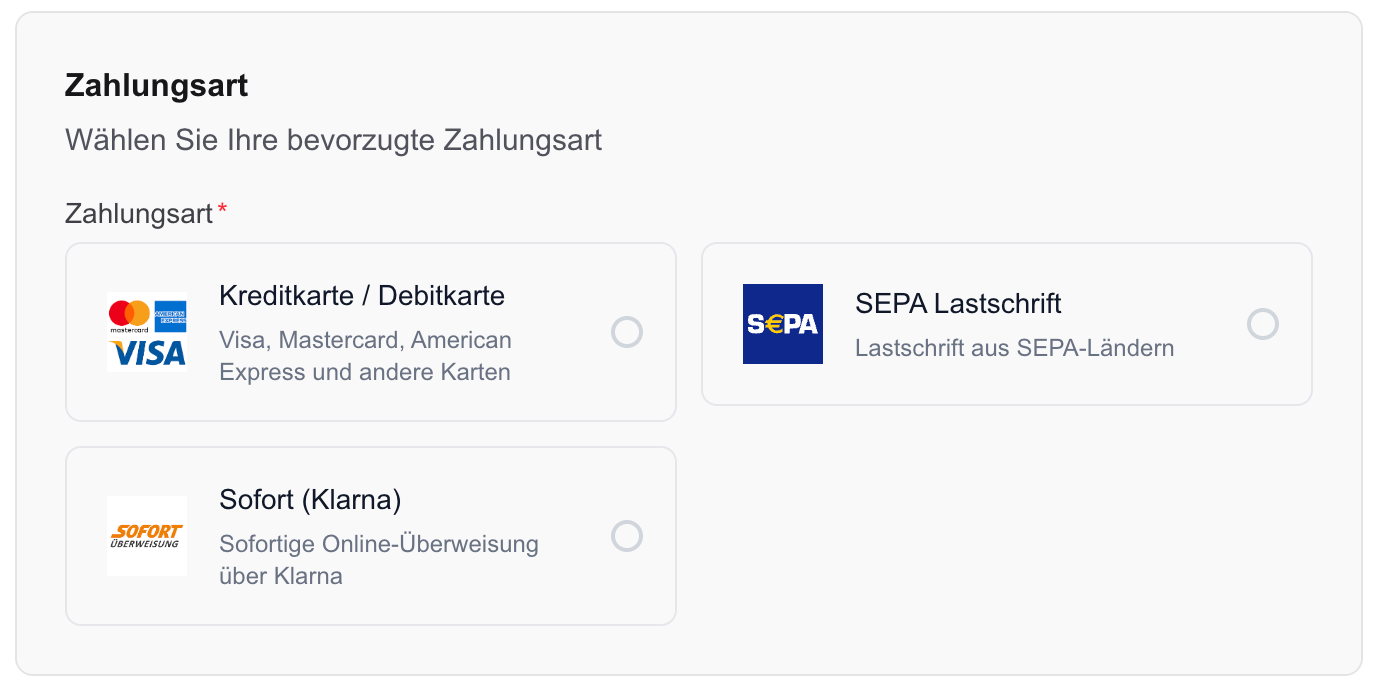
Task: Select the SEPA Lastschrift radio button
Action: coord(1263,323)
